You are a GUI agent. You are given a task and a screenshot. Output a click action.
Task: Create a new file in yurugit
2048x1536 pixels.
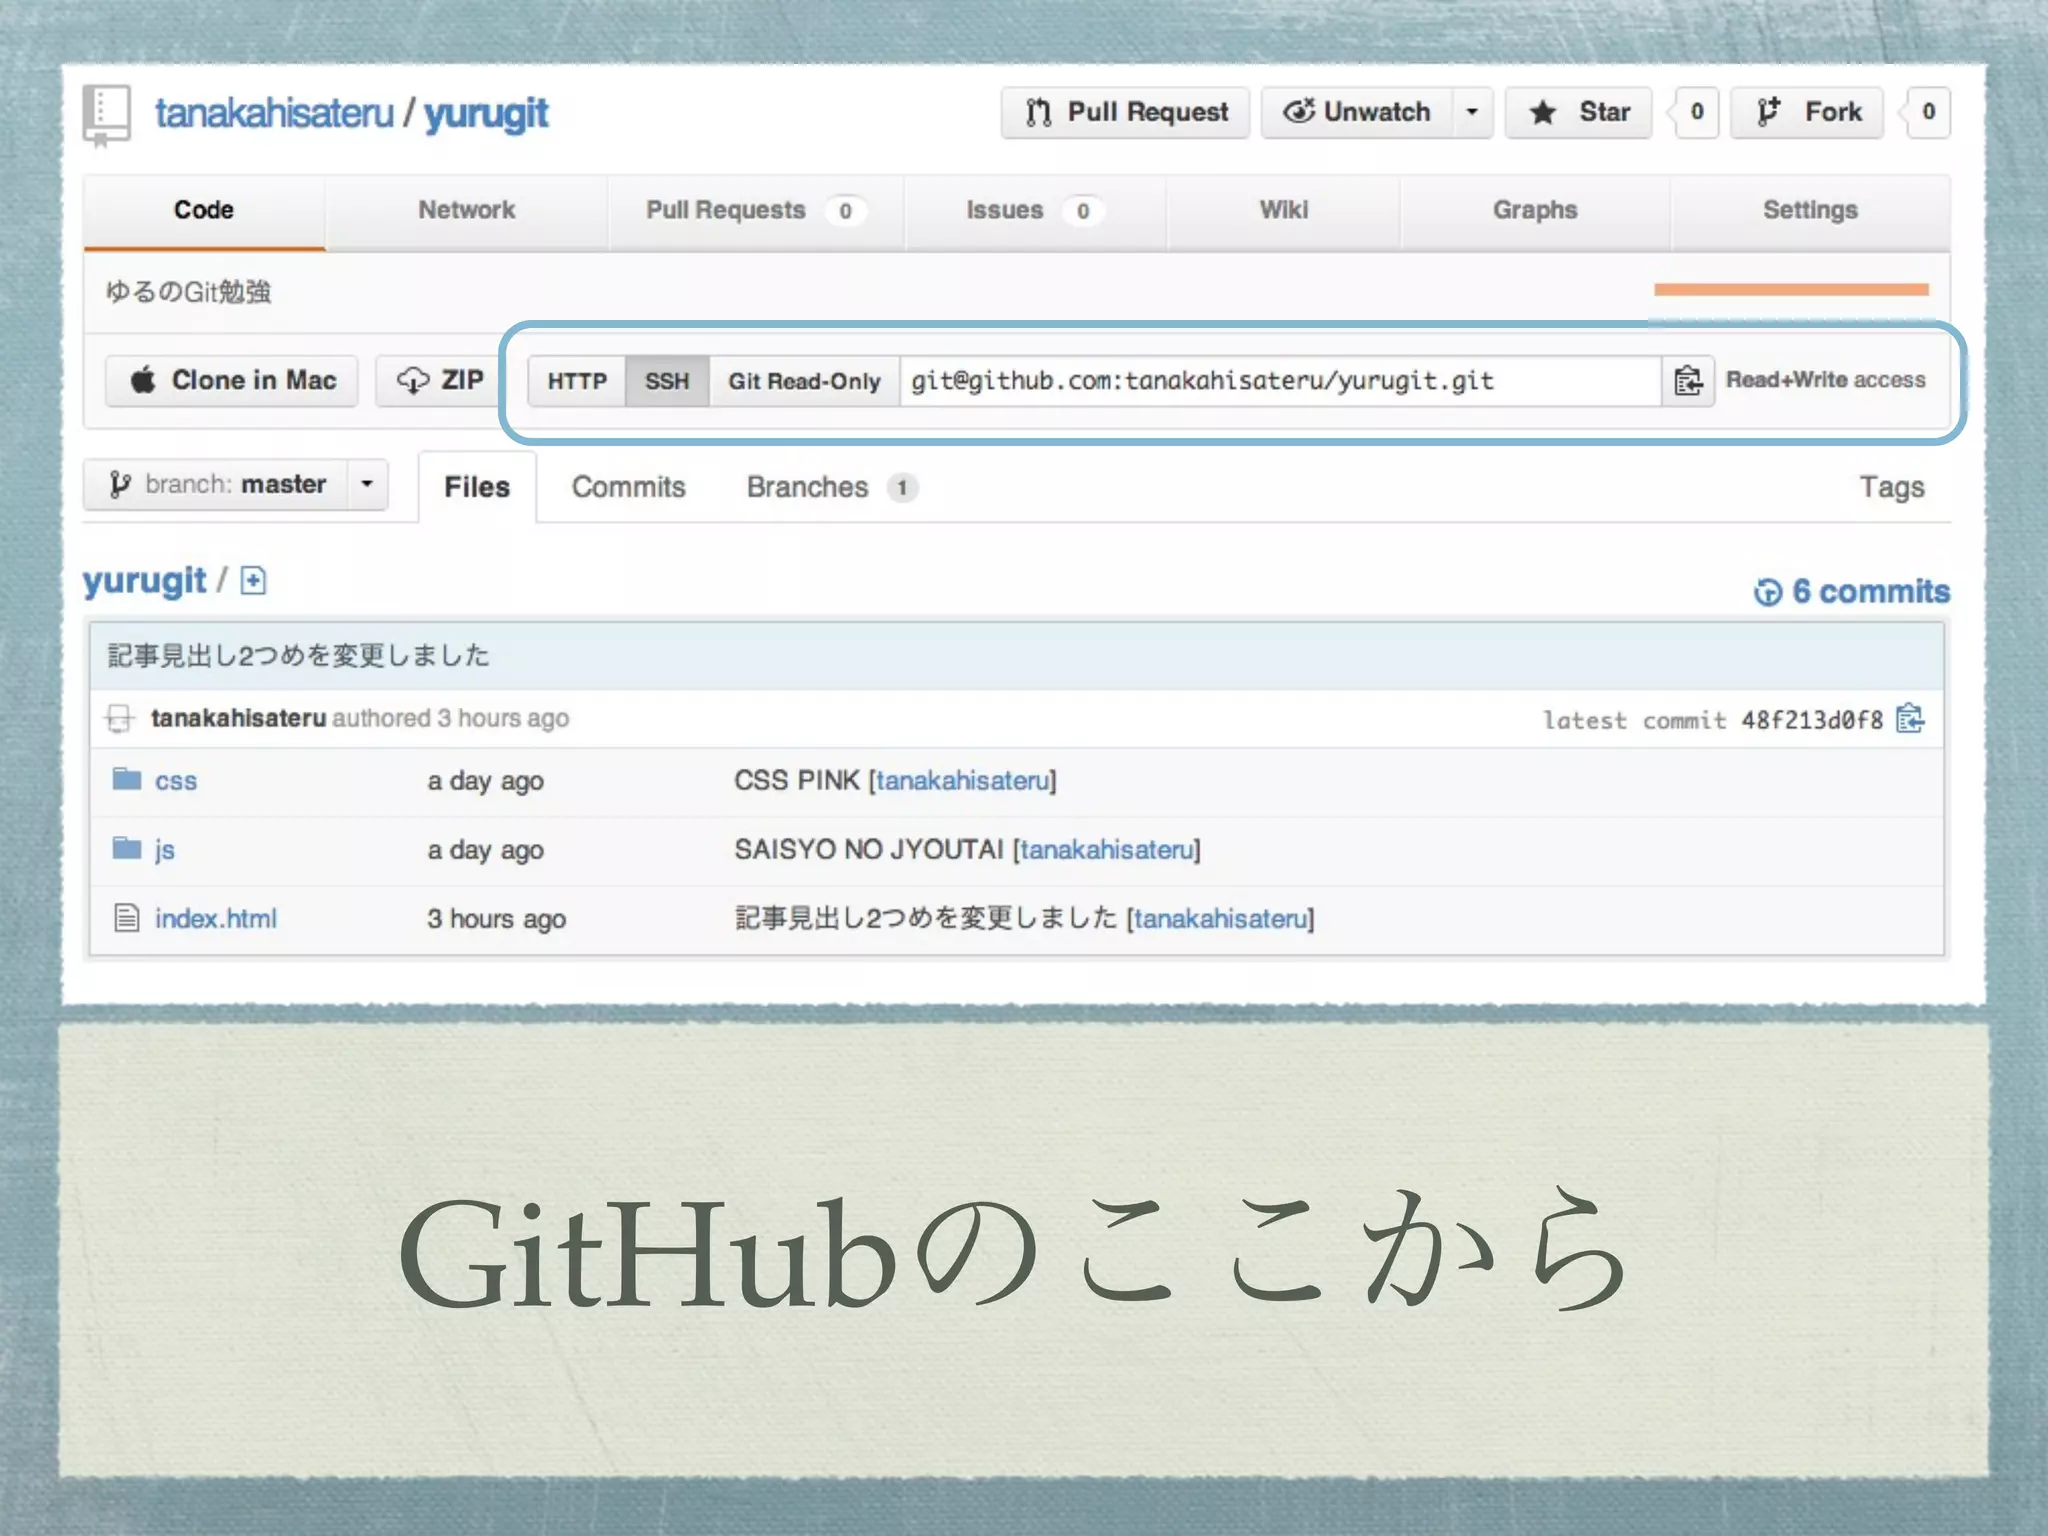[x=253, y=581]
